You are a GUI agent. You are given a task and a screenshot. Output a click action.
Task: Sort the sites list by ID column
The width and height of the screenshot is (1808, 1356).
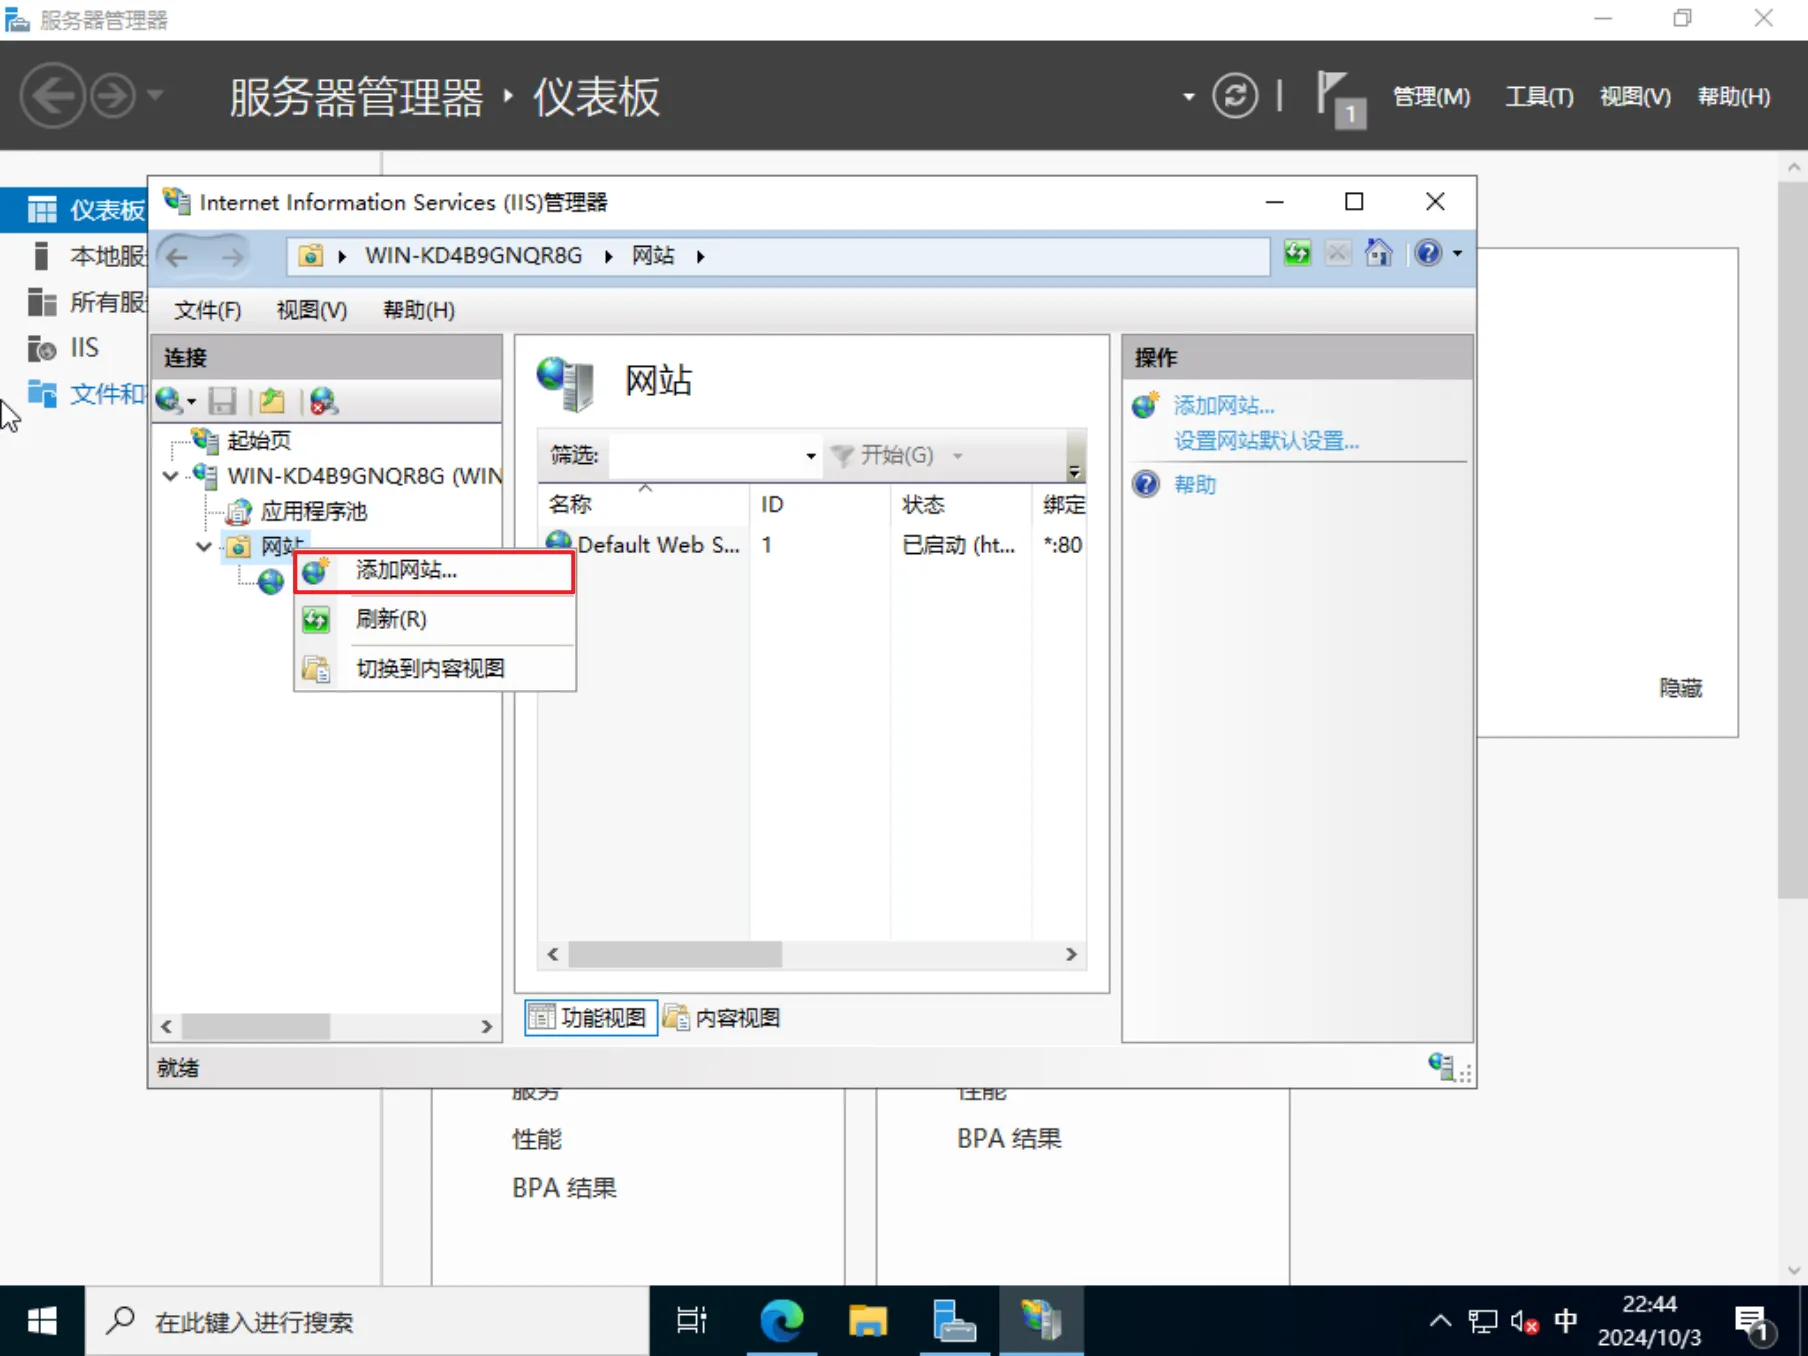click(x=820, y=505)
